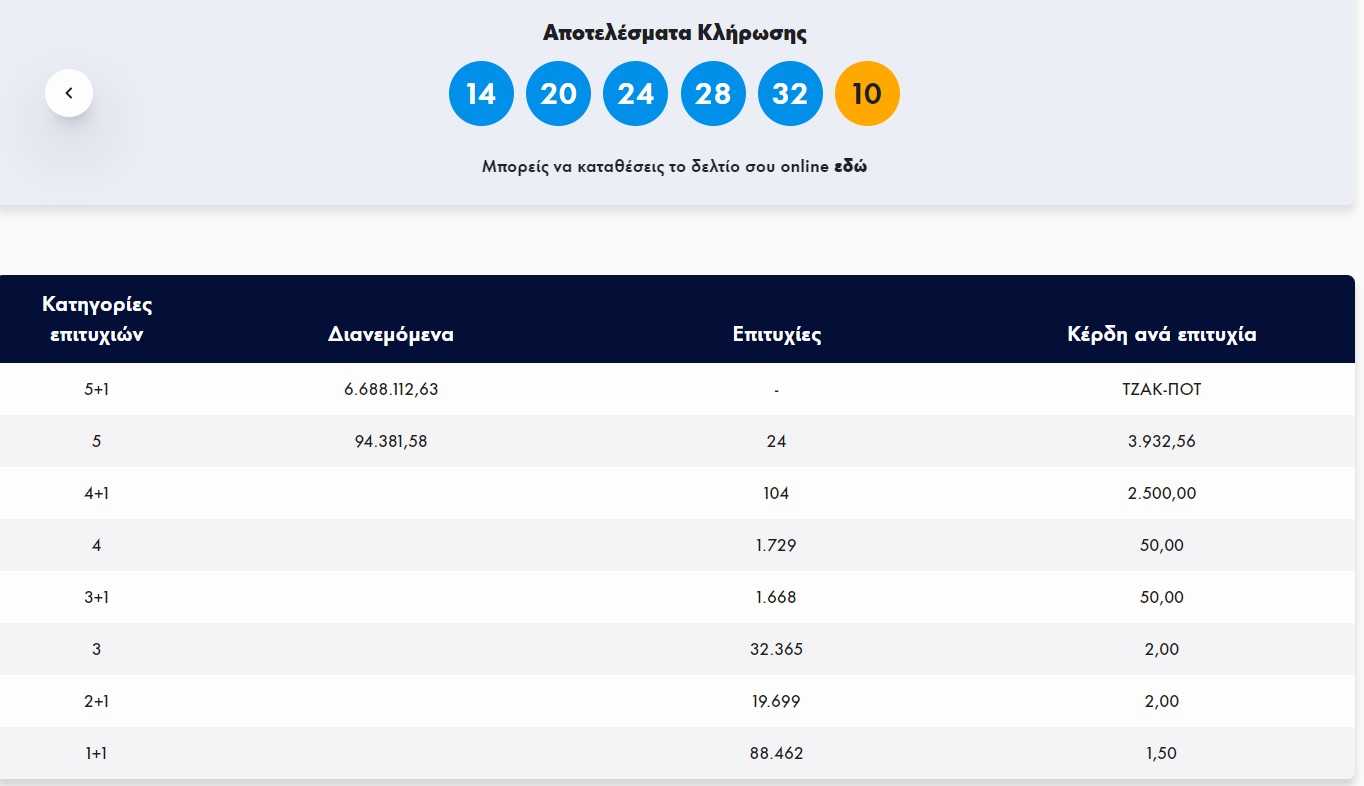Click the 'ΤΖΑΚ-ΠΟΤ' cell
Screen dimensions: 1364x786
coord(1162,389)
